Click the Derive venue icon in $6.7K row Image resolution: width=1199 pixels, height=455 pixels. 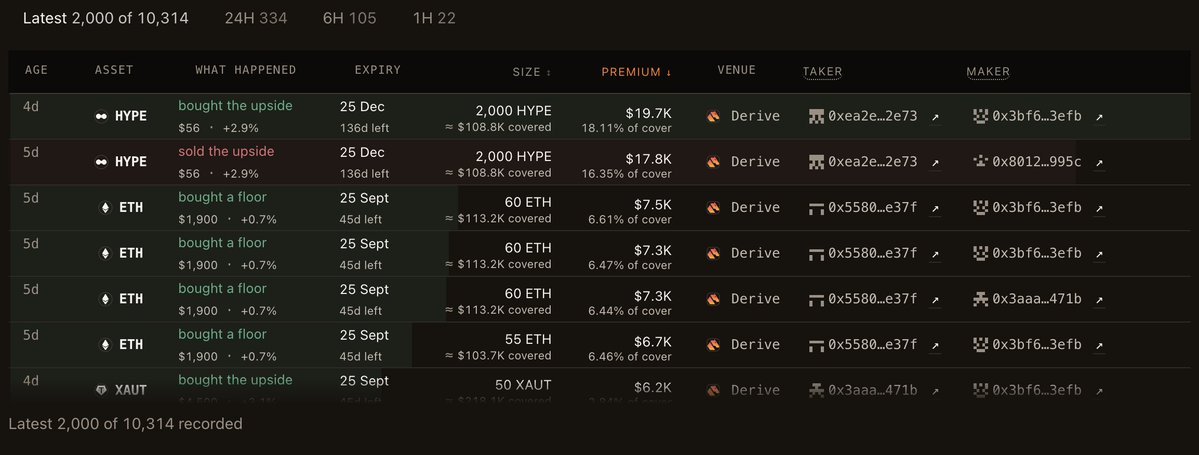[713, 345]
